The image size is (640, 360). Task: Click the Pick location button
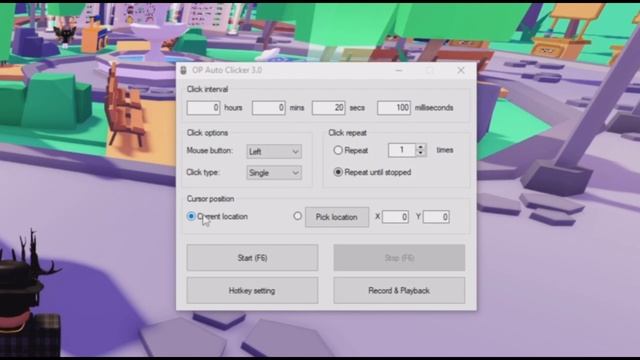tap(337, 217)
